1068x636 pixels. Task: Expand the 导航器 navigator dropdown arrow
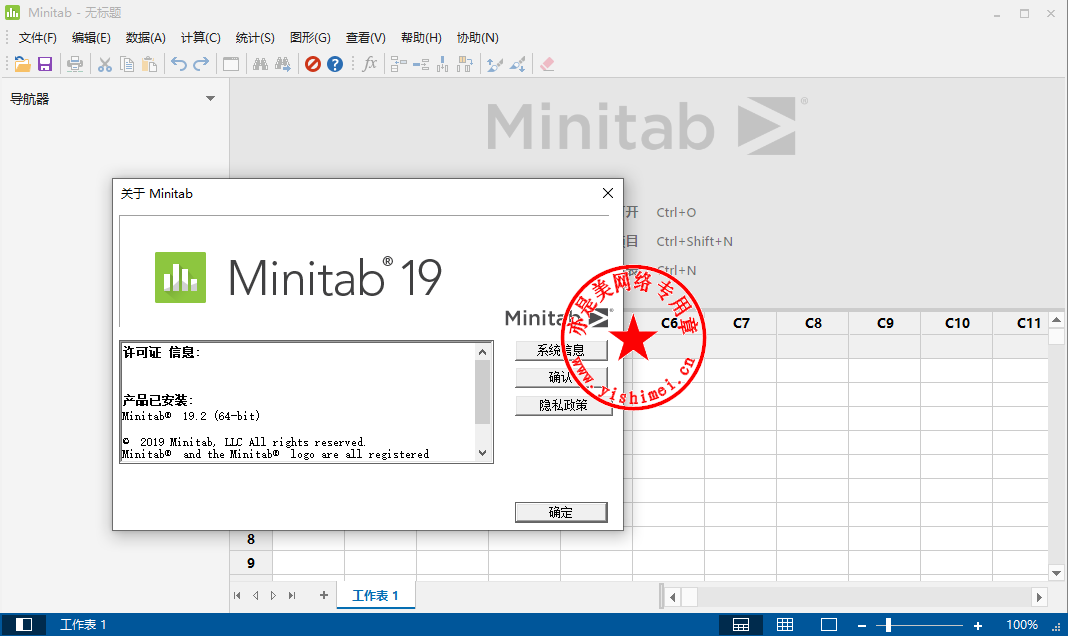tap(210, 99)
